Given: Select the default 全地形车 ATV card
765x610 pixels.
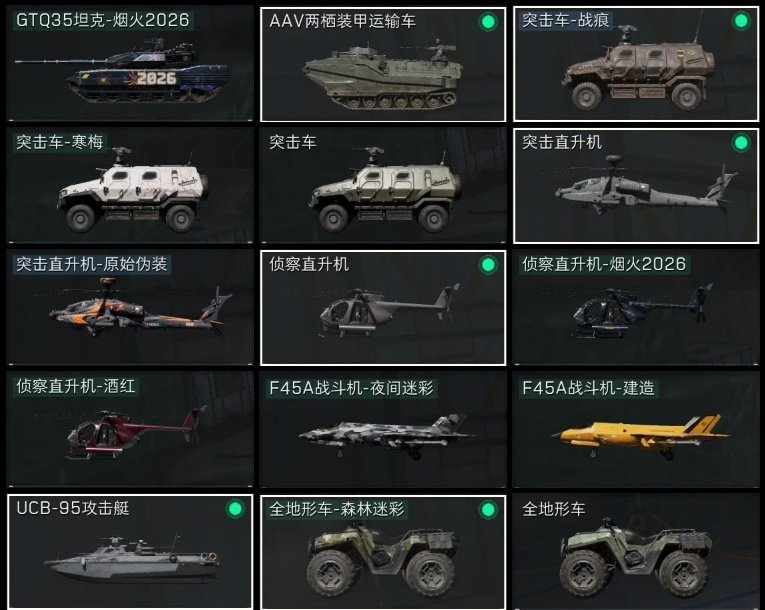Looking at the screenshot, I should (x=636, y=552).
